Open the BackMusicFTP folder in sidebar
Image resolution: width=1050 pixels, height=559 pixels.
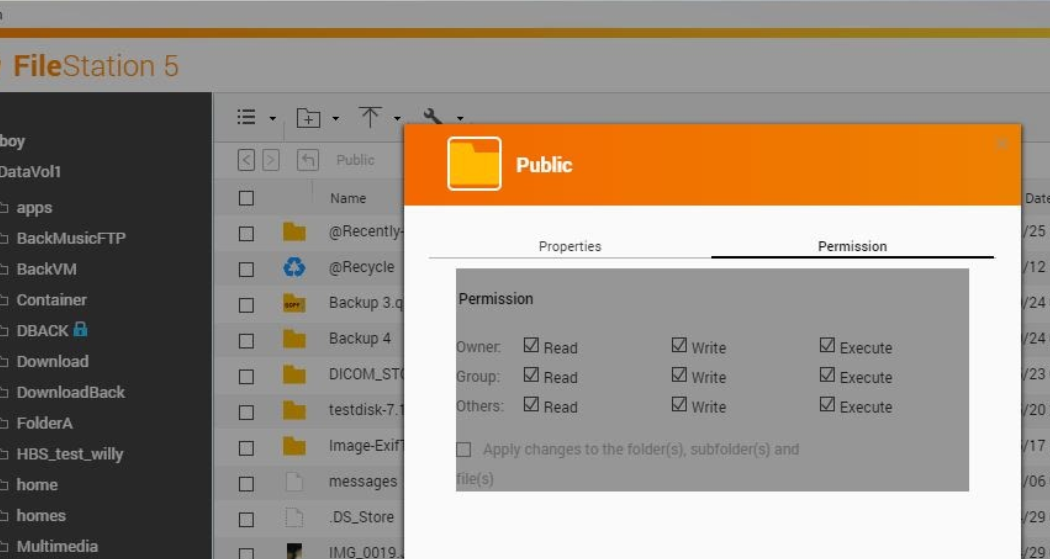point(71,238)
